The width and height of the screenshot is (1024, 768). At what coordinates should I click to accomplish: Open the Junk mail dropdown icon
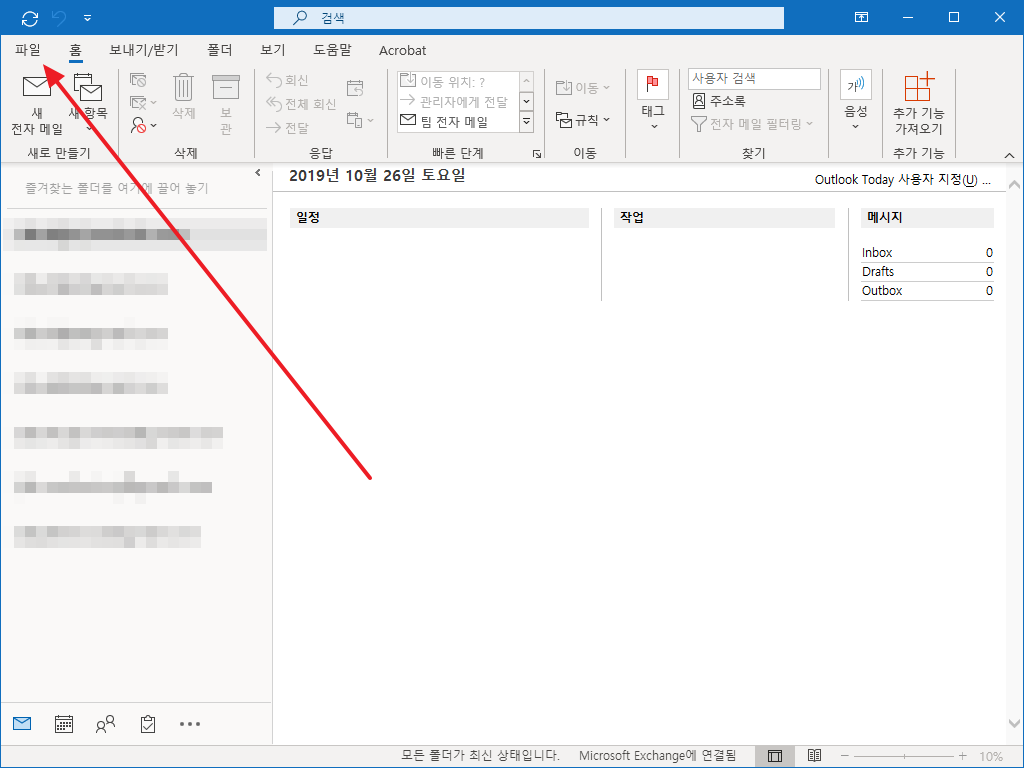143,125
